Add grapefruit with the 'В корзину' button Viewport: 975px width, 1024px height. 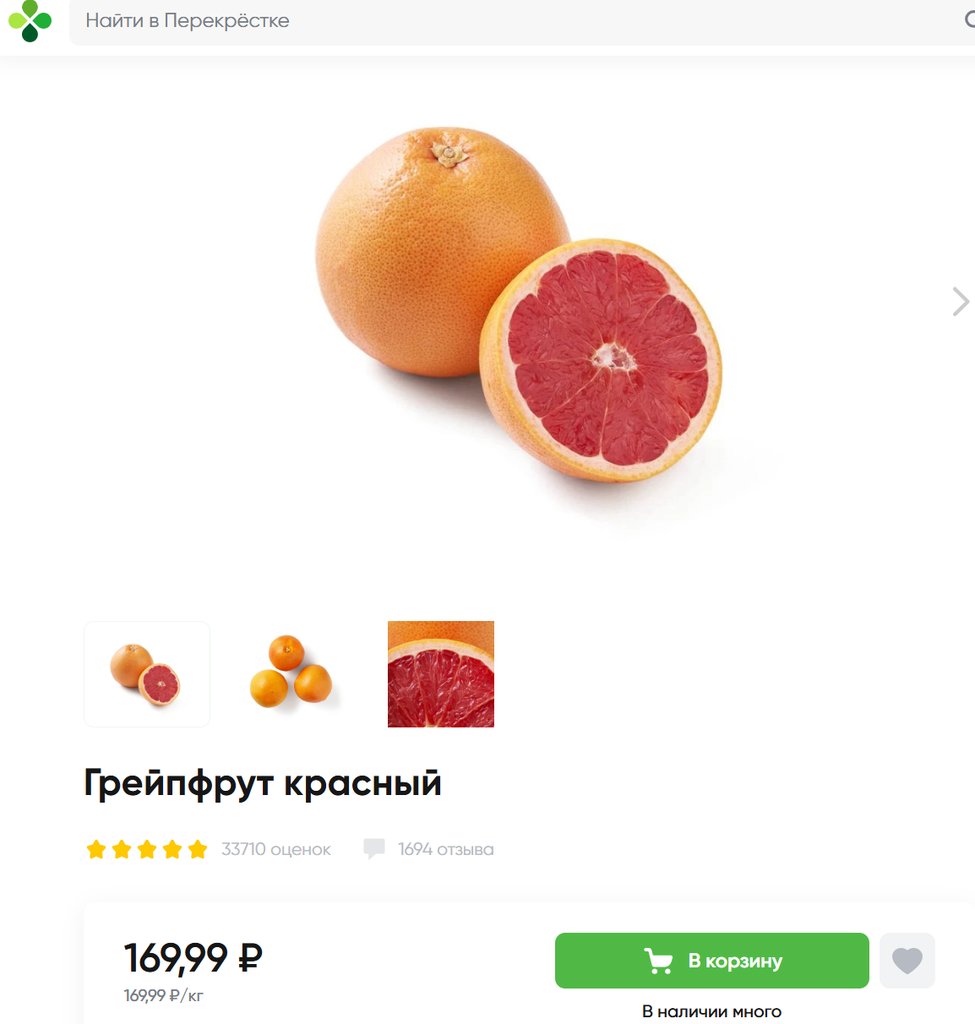(x=712, y=961)
